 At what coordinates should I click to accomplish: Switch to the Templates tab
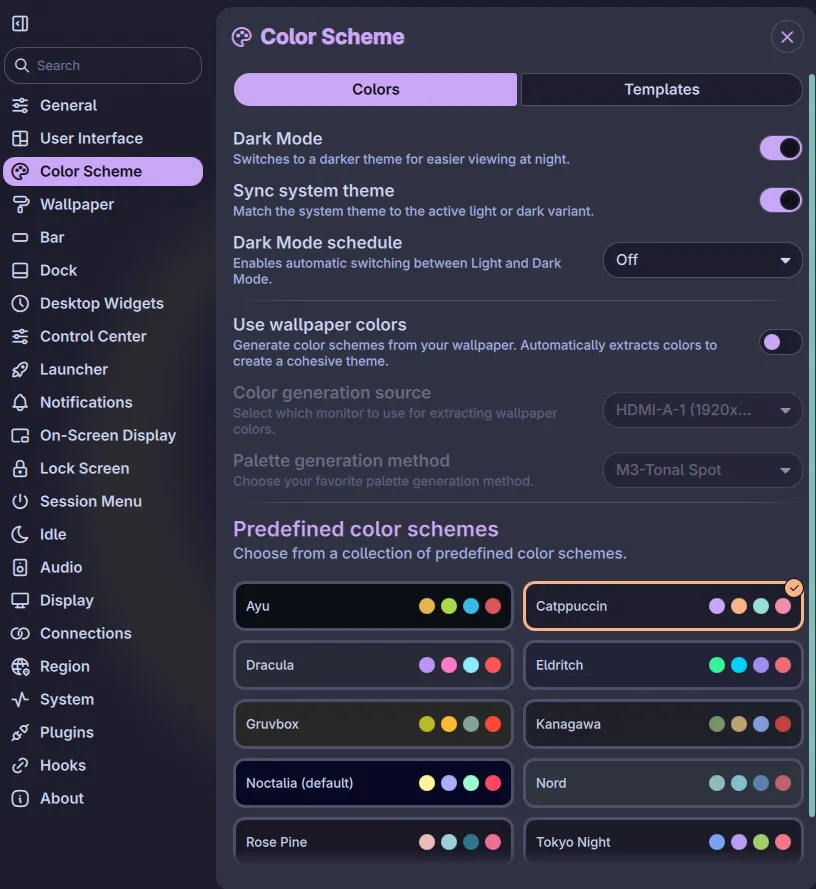pos(662,90)
